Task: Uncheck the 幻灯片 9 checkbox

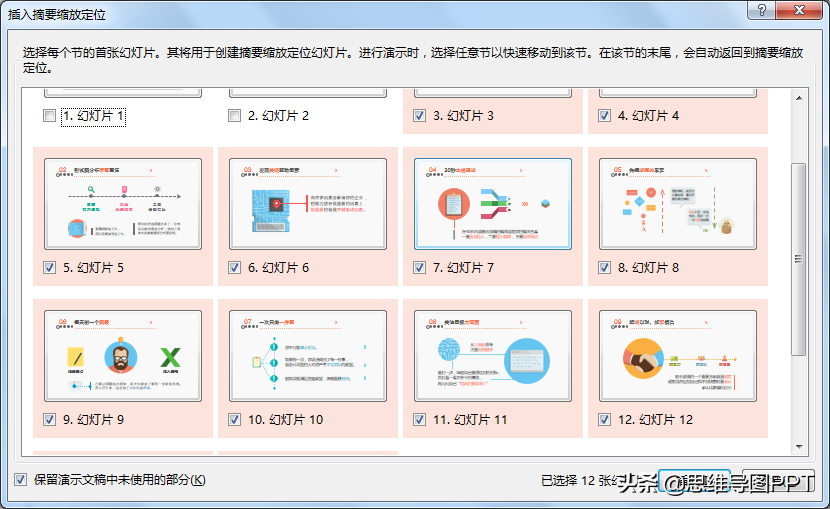Action: (49, 420)
